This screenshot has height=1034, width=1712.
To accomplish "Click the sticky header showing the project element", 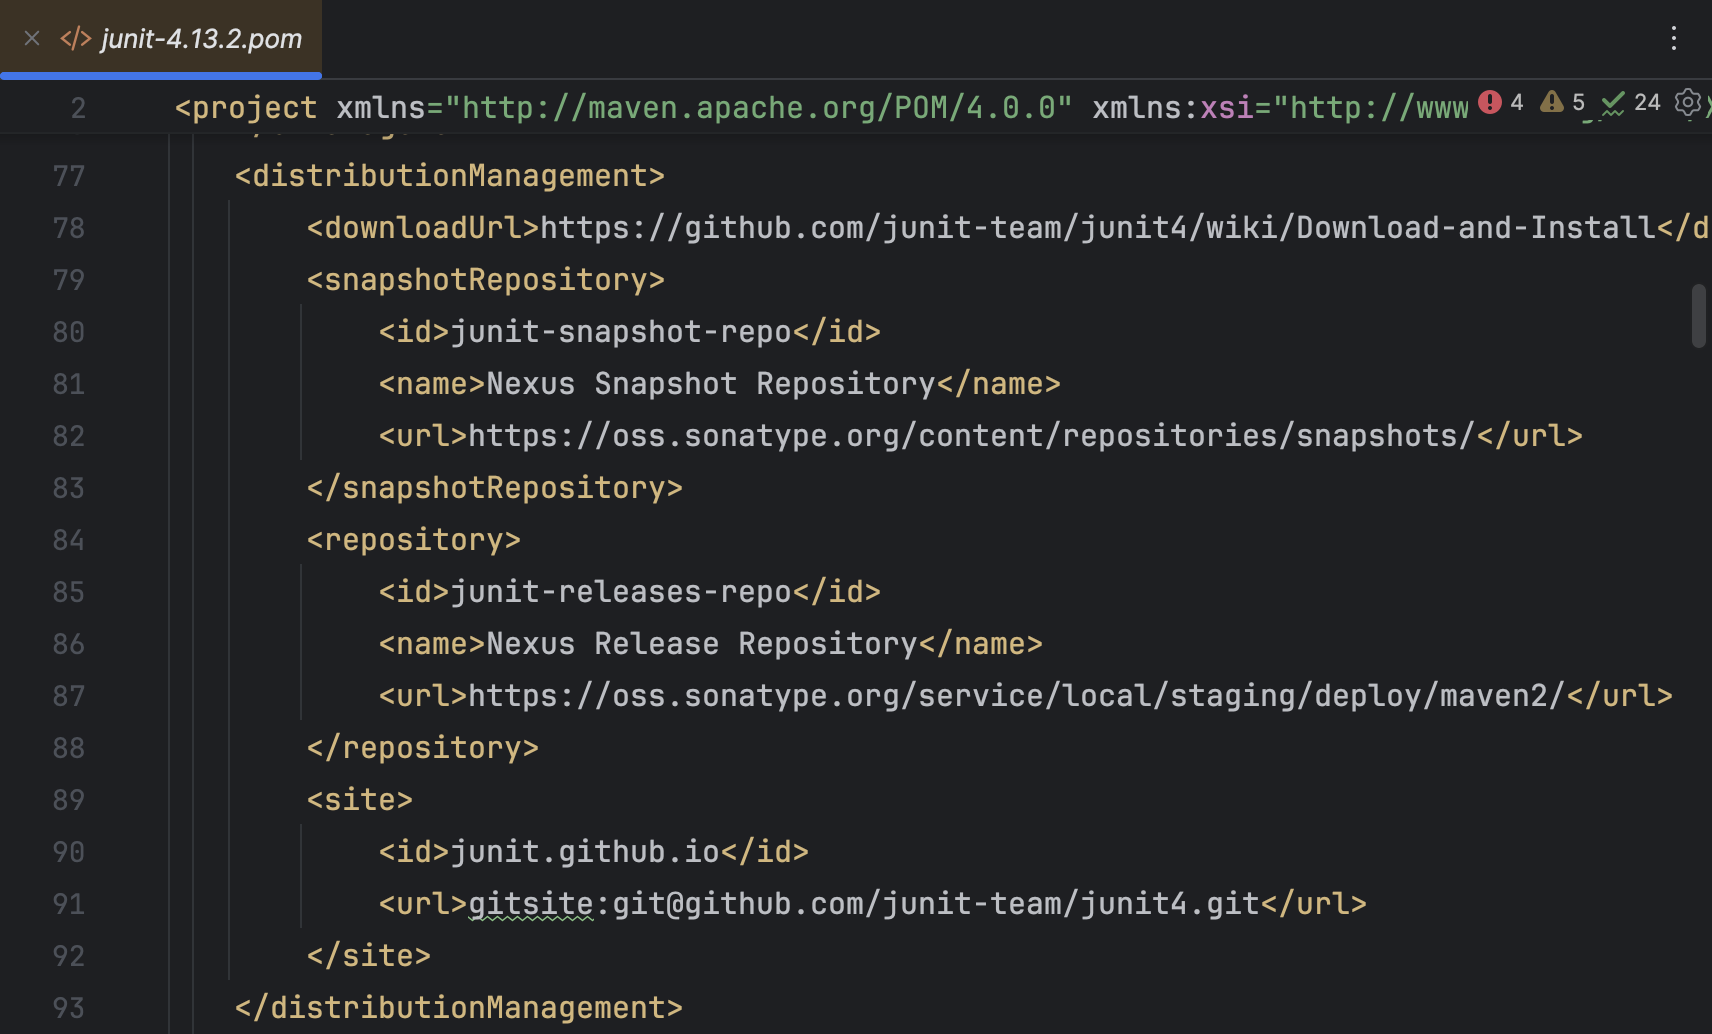I will pyautogui.click(x=246, y=107).
